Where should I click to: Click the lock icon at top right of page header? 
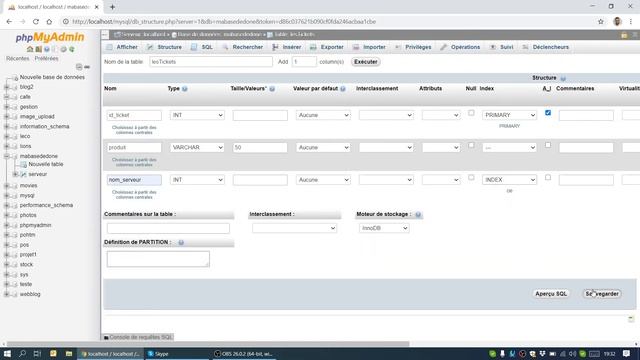[x=624, y=35]
